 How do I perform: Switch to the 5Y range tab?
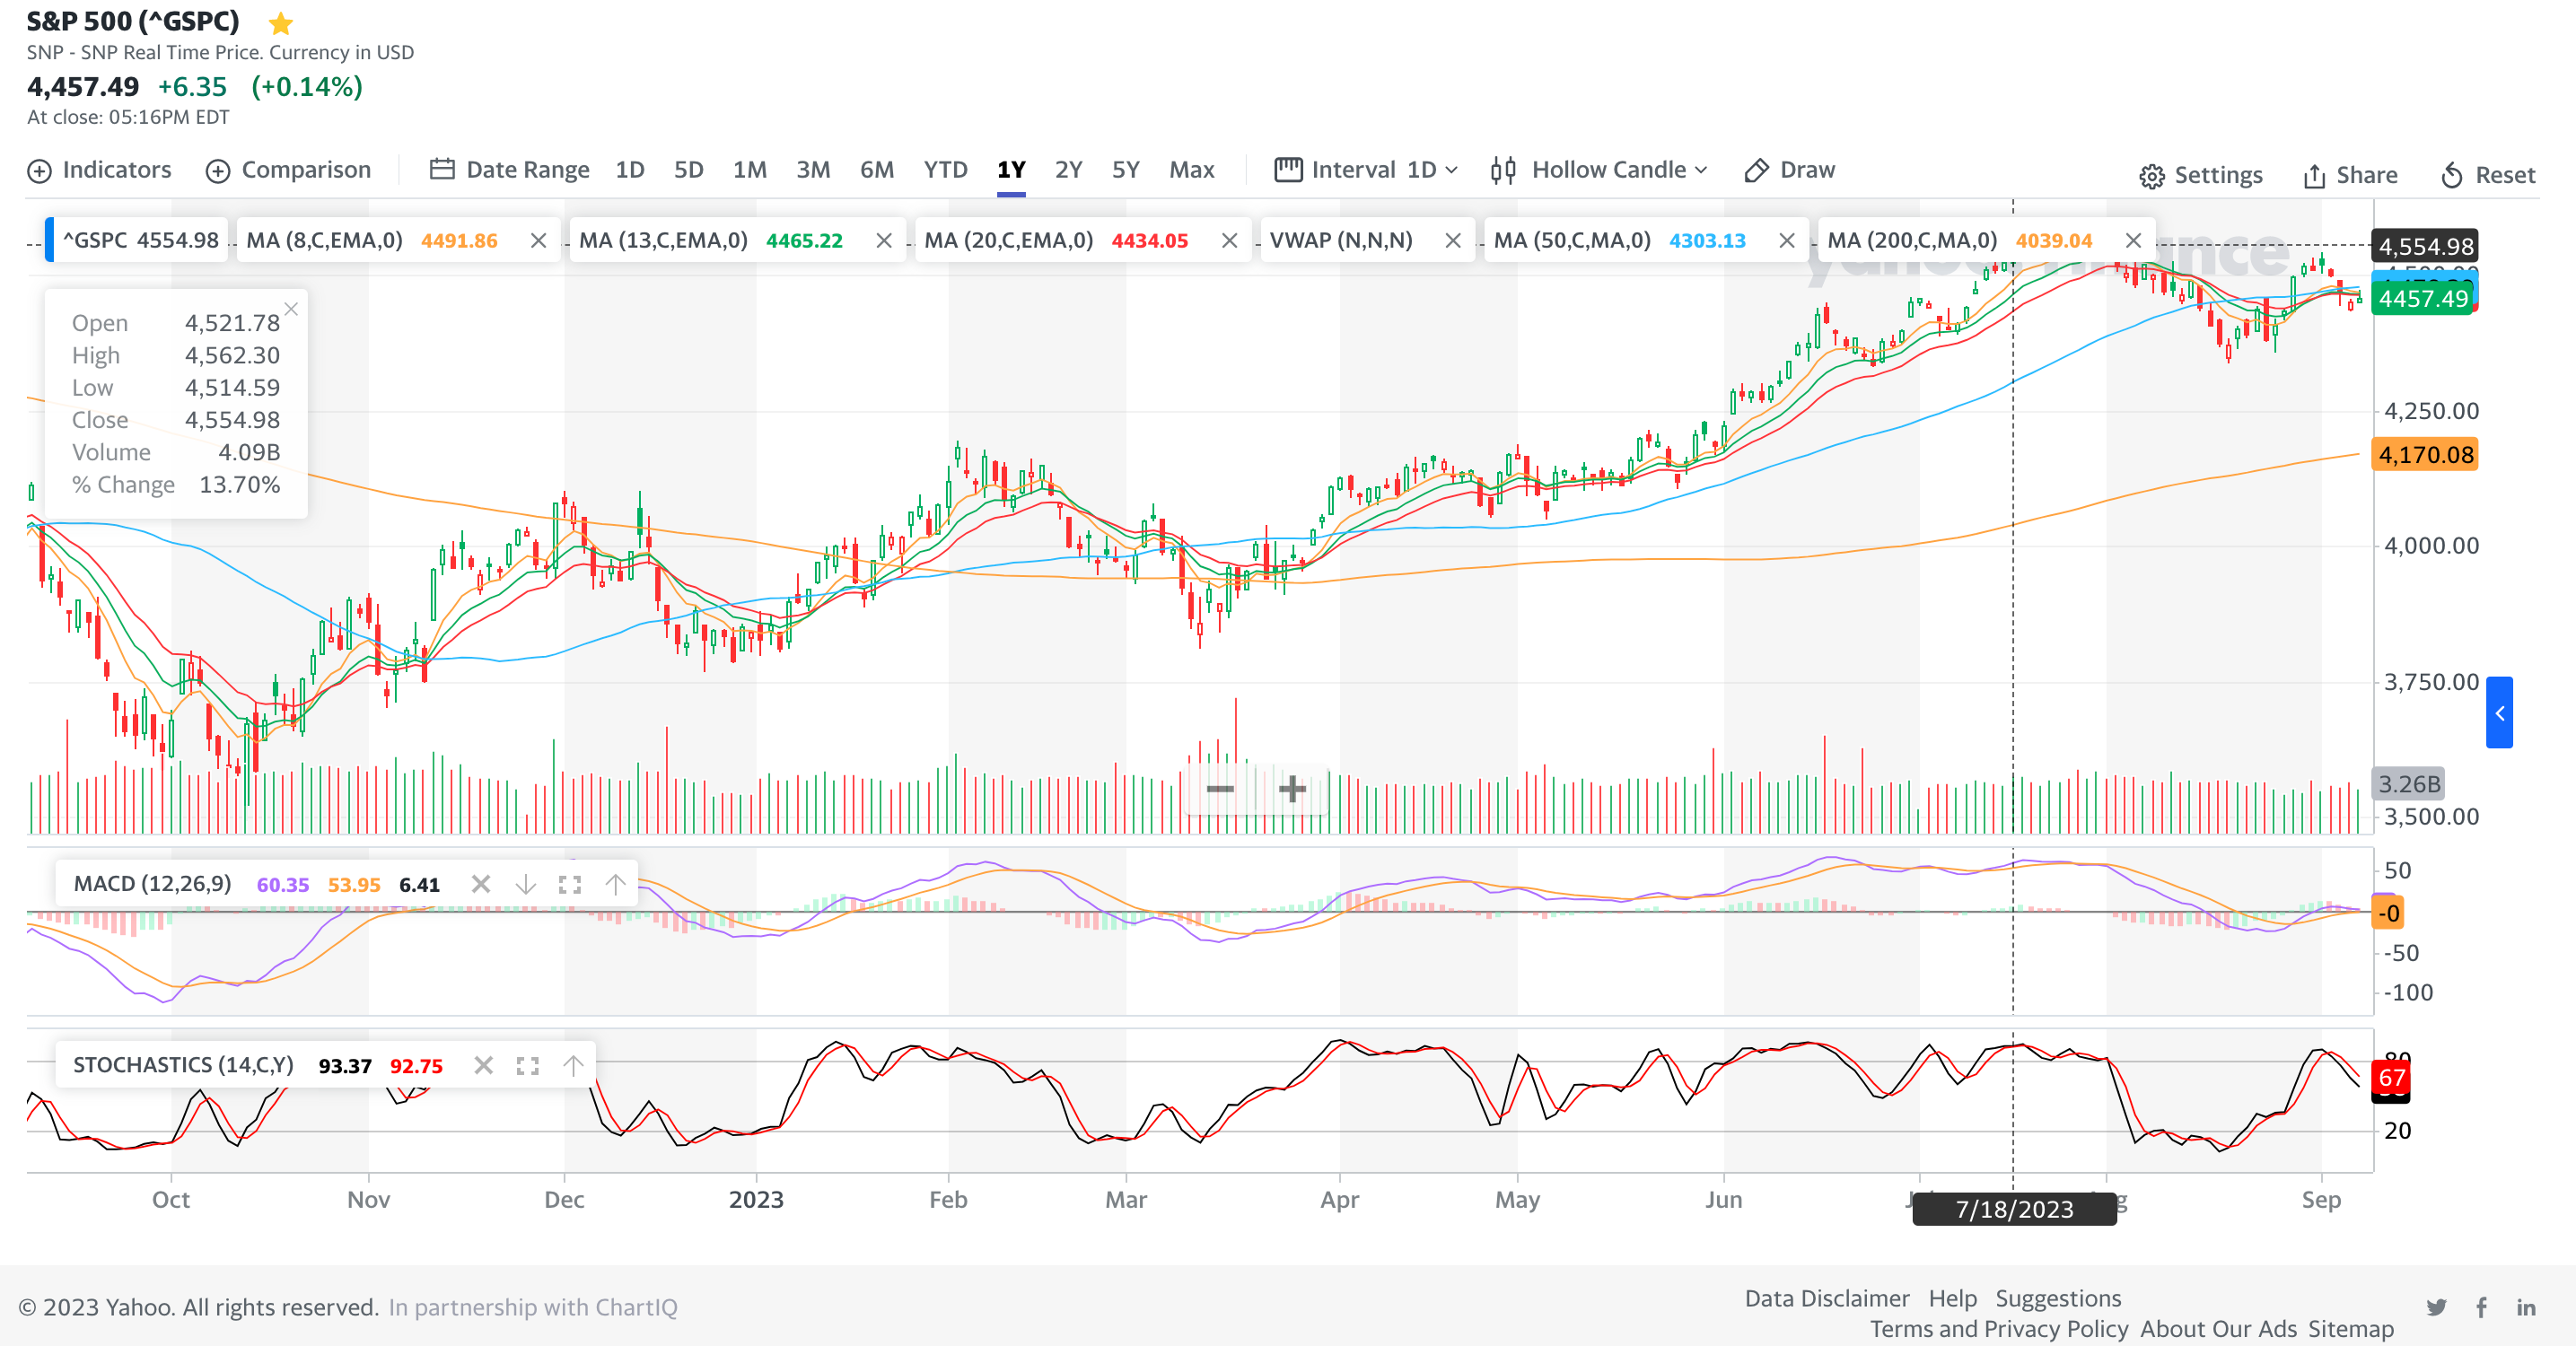pyautogui.click(x=1125, y=170)
